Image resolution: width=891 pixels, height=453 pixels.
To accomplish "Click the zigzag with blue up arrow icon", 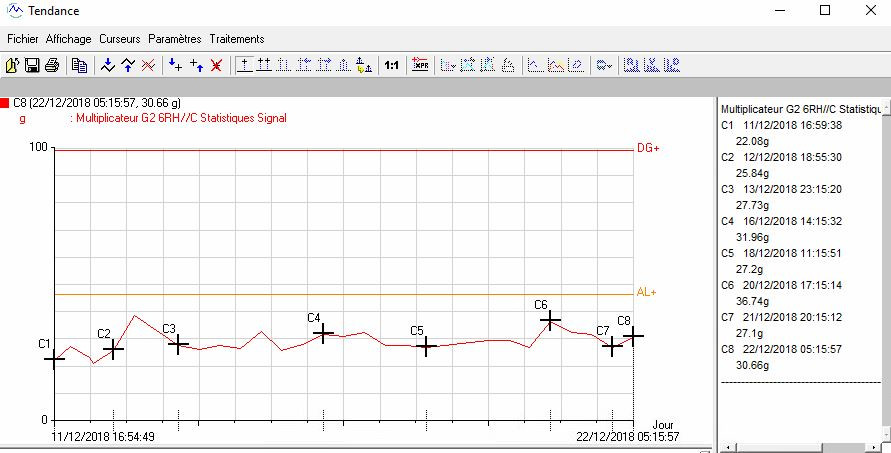I will [128, 65].
